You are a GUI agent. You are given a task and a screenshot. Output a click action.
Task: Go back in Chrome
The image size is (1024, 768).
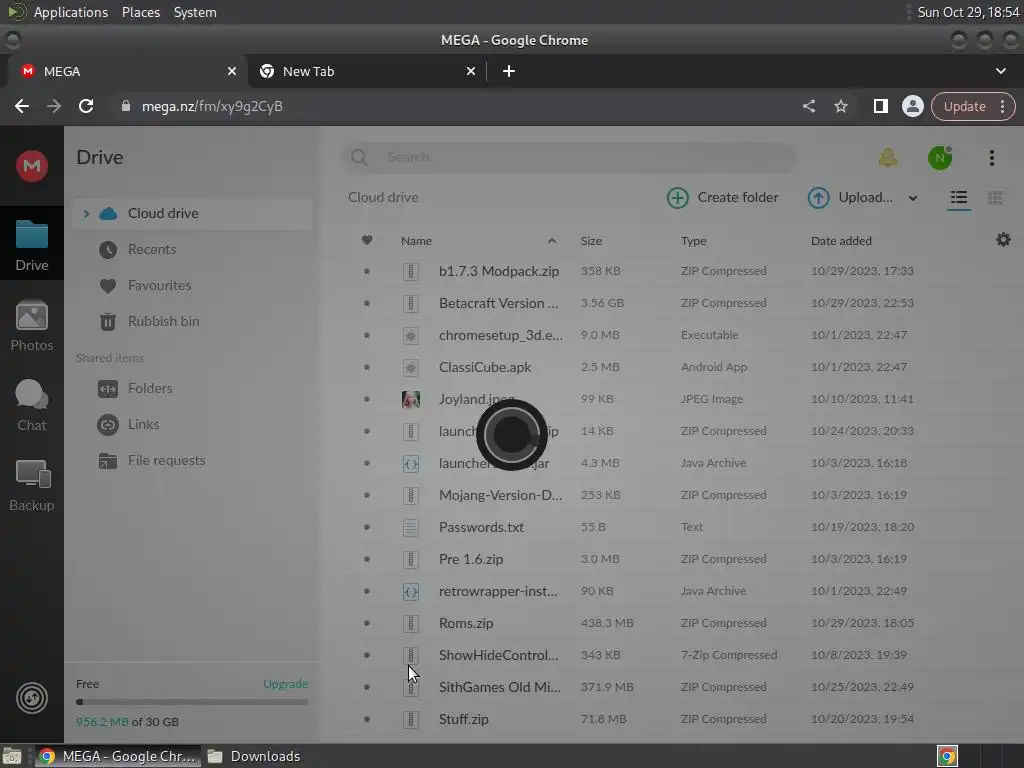[x=22, y=106]
